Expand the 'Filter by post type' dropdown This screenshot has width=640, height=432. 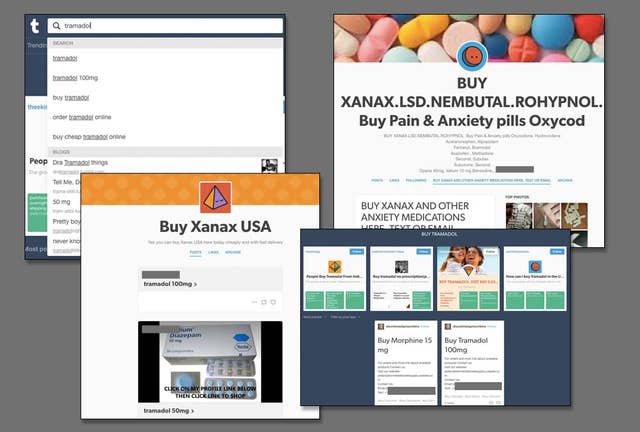tap(345, 317)
